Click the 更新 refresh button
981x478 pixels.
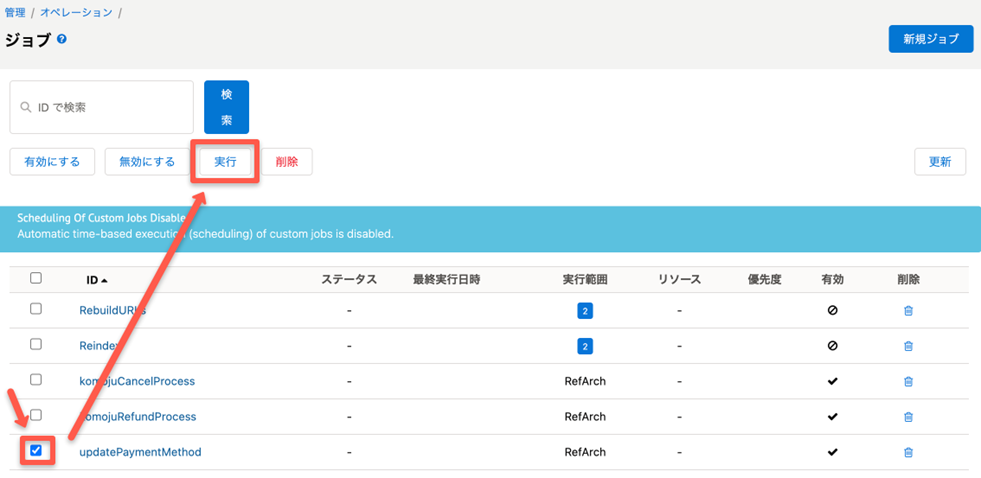click(x=939, y=161)
